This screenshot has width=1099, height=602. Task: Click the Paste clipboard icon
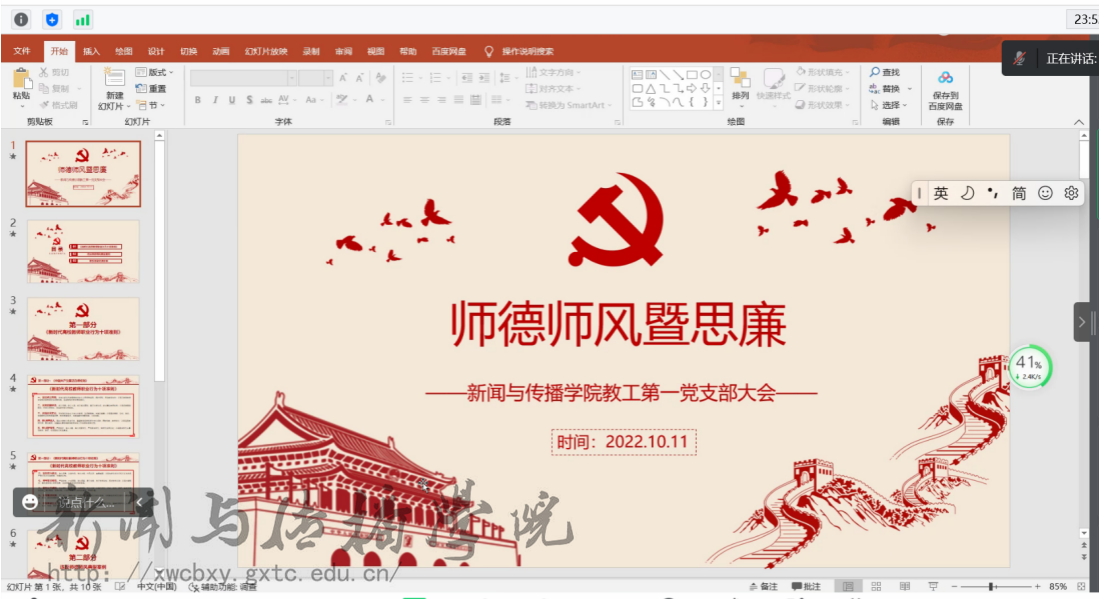coord(21,79)
